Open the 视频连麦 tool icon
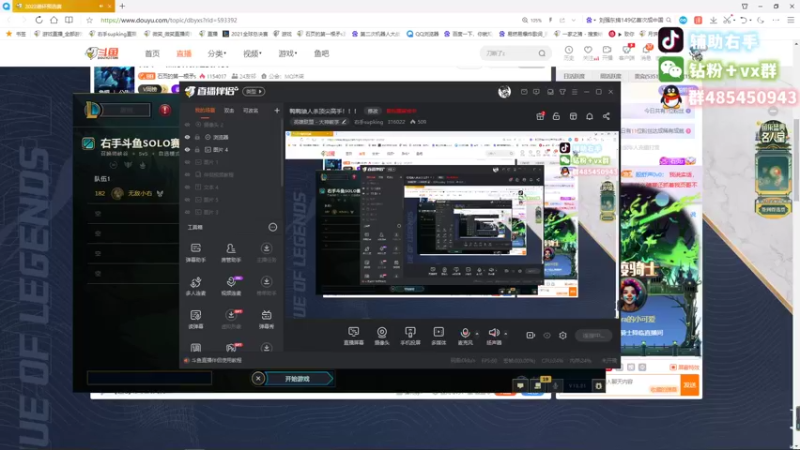This screenshot has width=800, height=450. (x=231, y=286)
